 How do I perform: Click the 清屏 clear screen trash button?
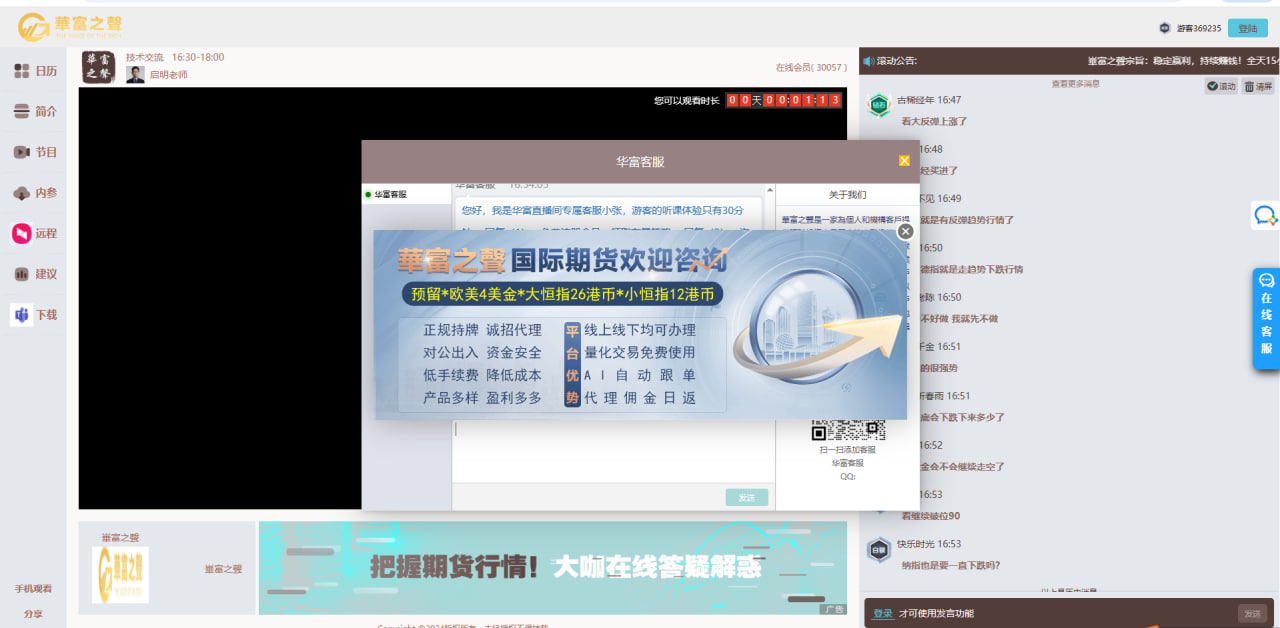(1258, 87)
